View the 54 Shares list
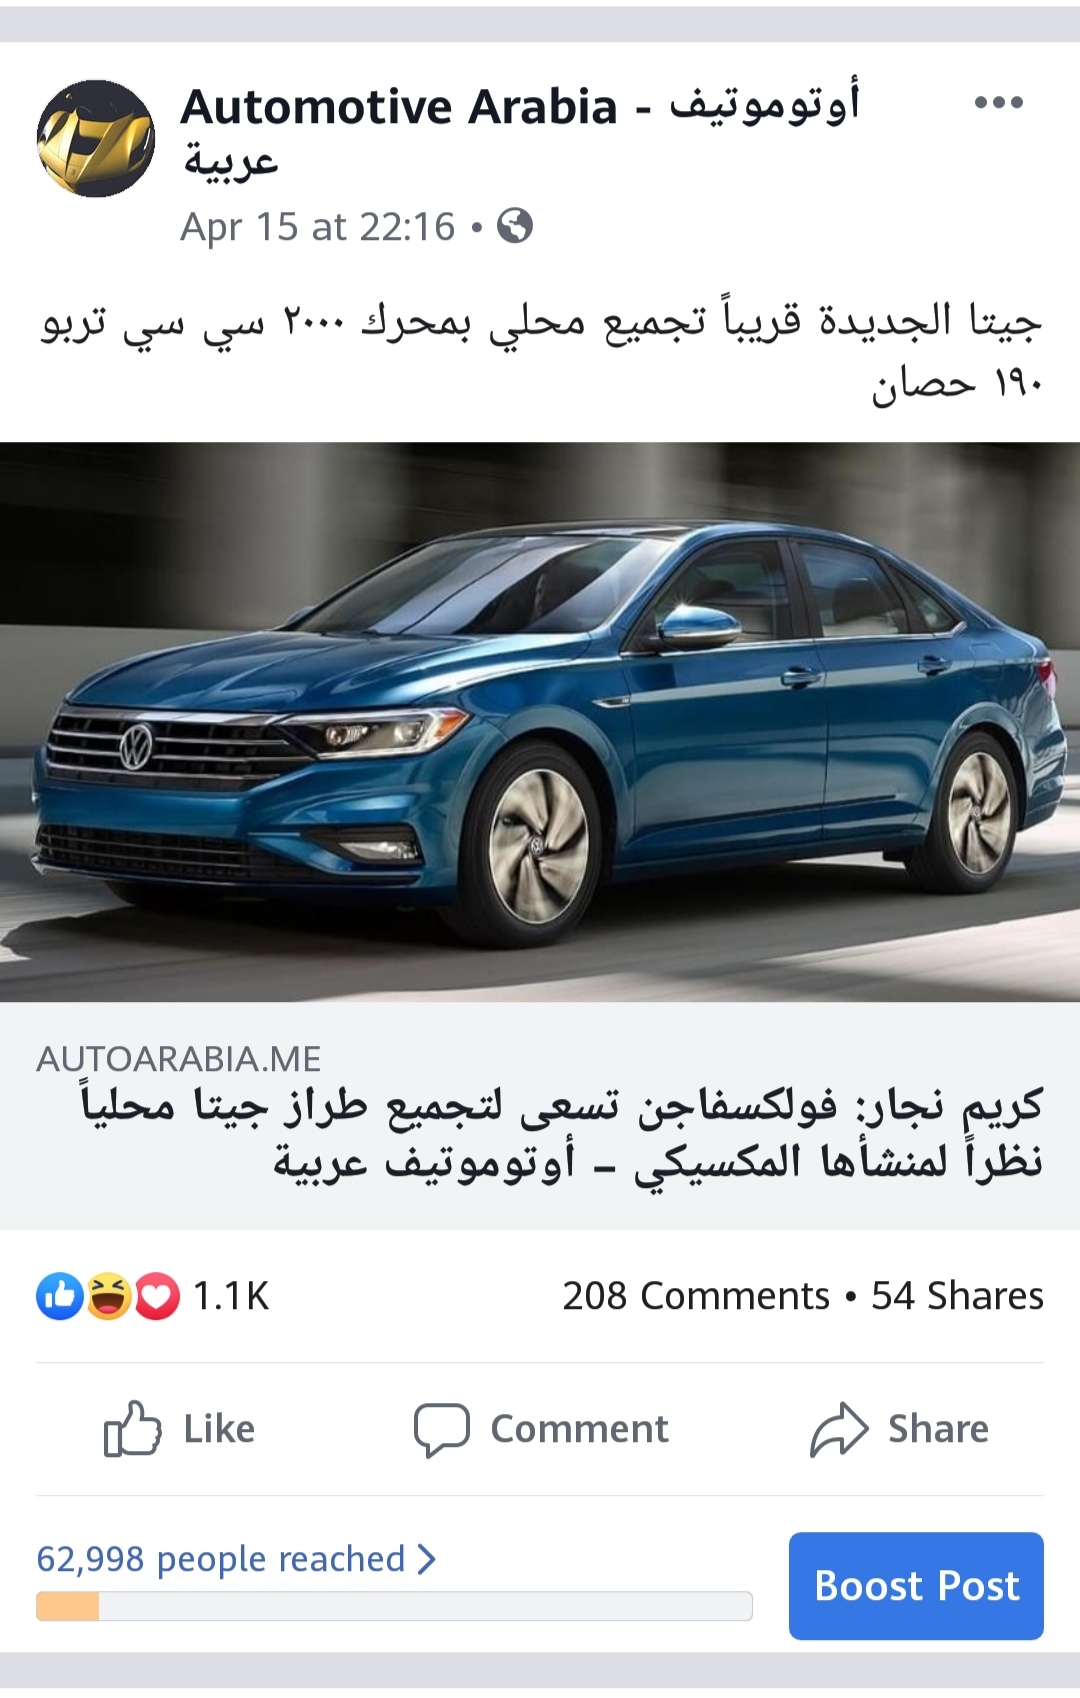 pos(957,1296)
